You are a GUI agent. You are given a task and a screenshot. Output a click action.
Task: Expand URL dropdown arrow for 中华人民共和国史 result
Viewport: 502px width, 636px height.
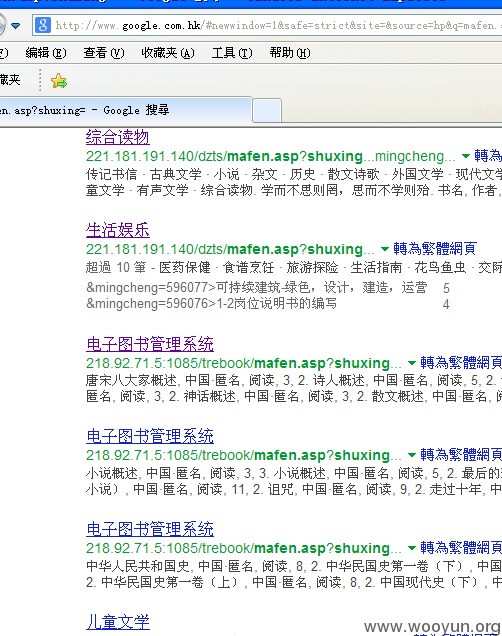(x=412, y=548)
